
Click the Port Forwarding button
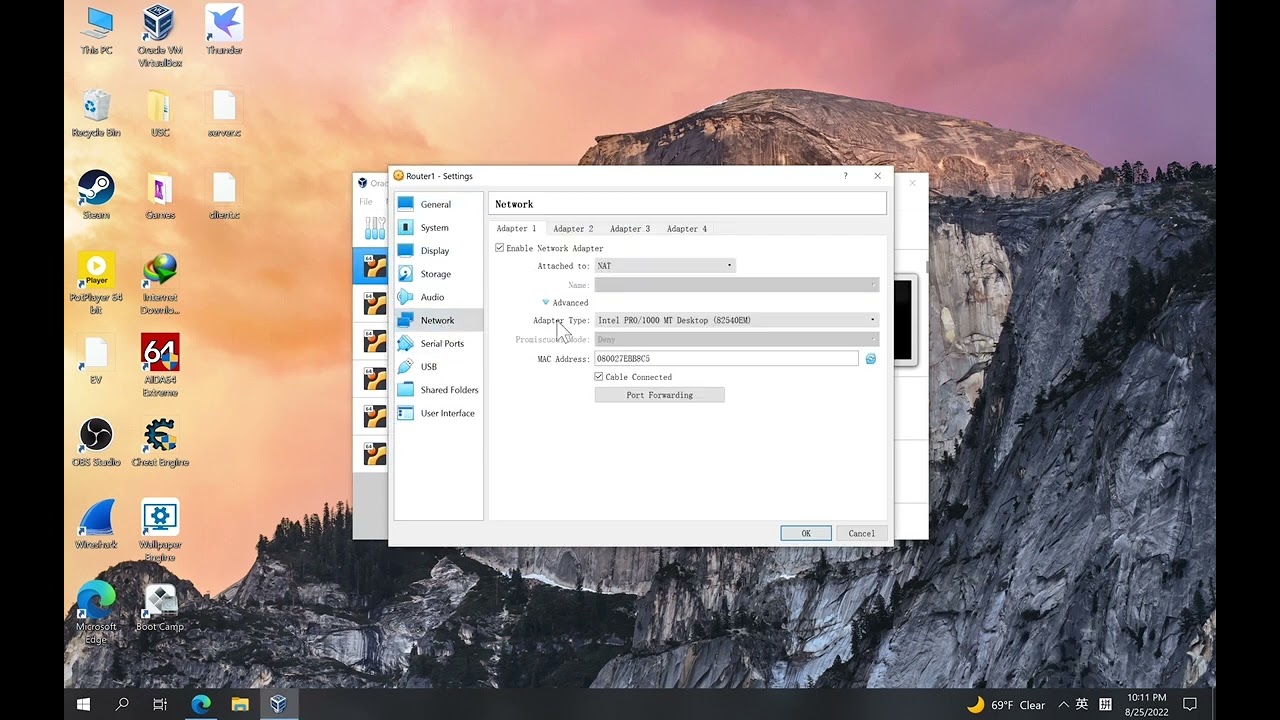660,395
